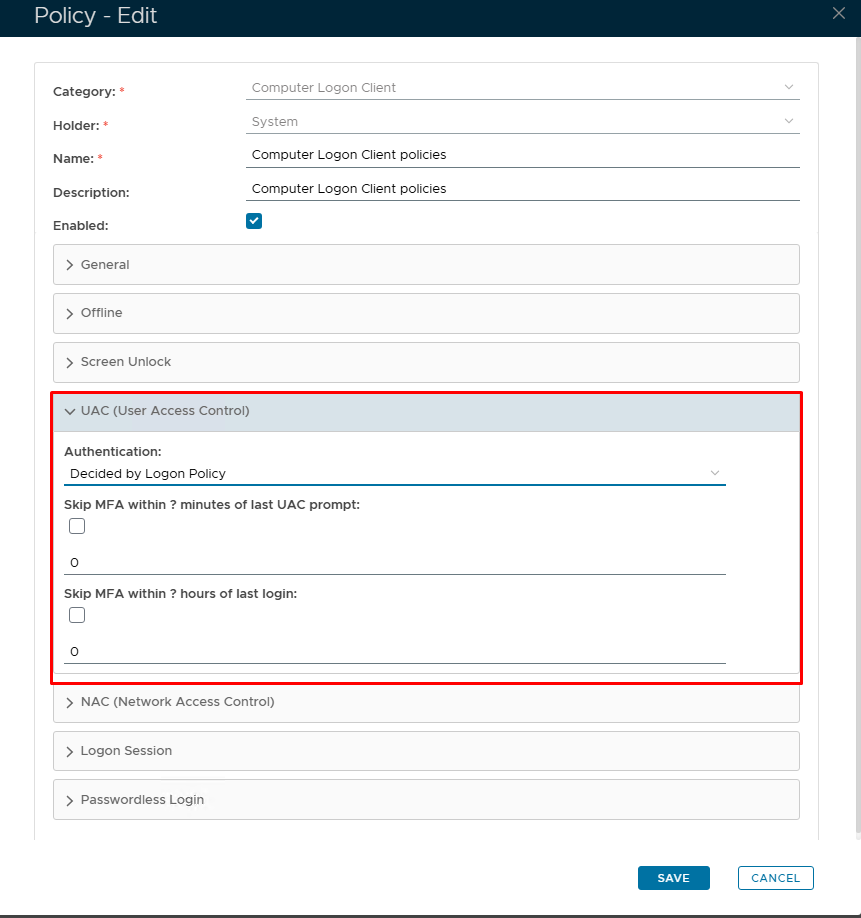Click the UAC prompt minutes field
The height and width of the screenshot is (918, 861).
(x=394, y=563)
